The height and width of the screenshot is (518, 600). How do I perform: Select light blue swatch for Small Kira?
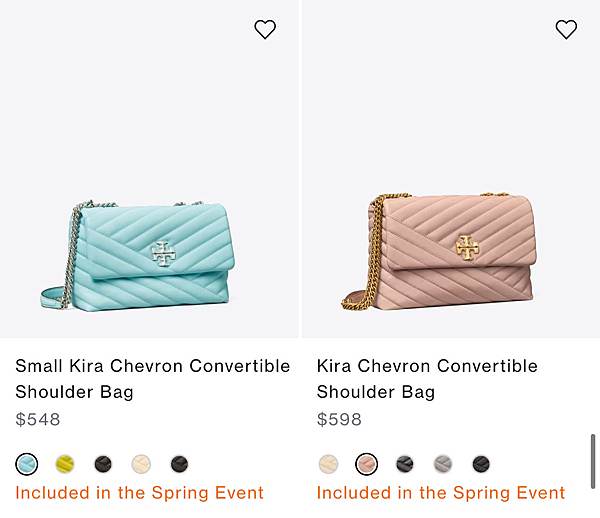[27, 464]
